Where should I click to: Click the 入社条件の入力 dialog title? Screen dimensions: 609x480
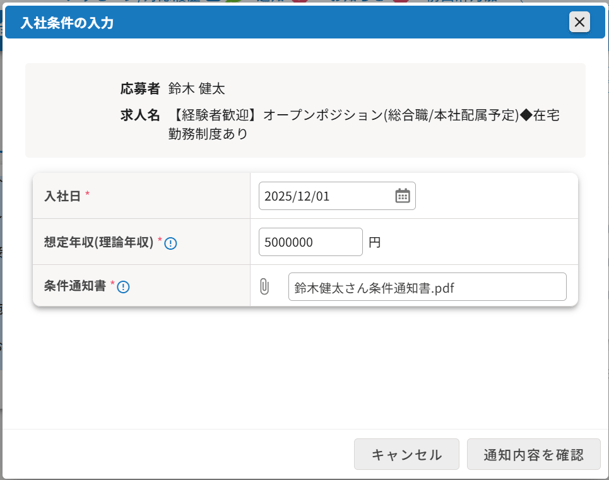pos(67,23)
